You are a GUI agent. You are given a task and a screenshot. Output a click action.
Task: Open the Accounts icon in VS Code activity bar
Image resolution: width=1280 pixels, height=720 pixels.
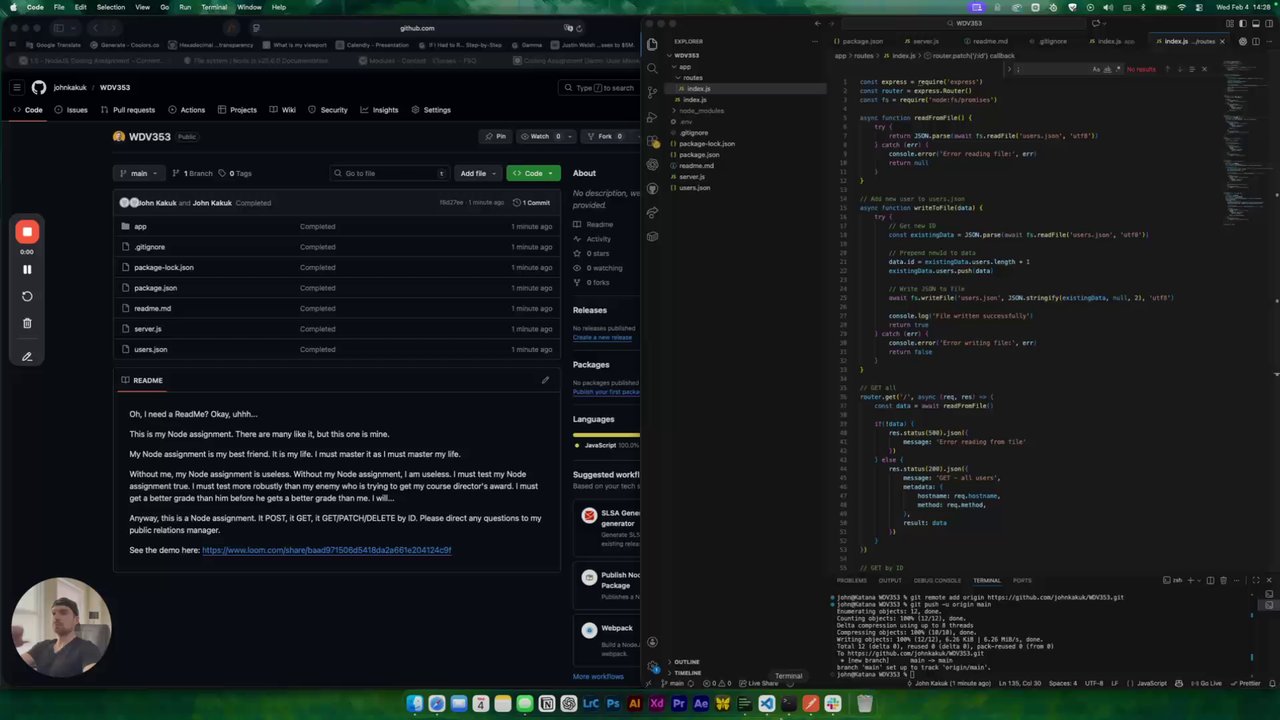pos(652,642)
